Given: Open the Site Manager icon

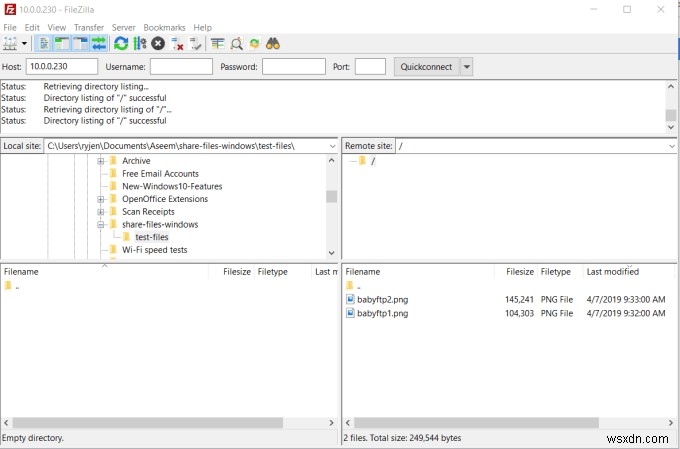Looking at the screenshot, I should coord(10,44).
